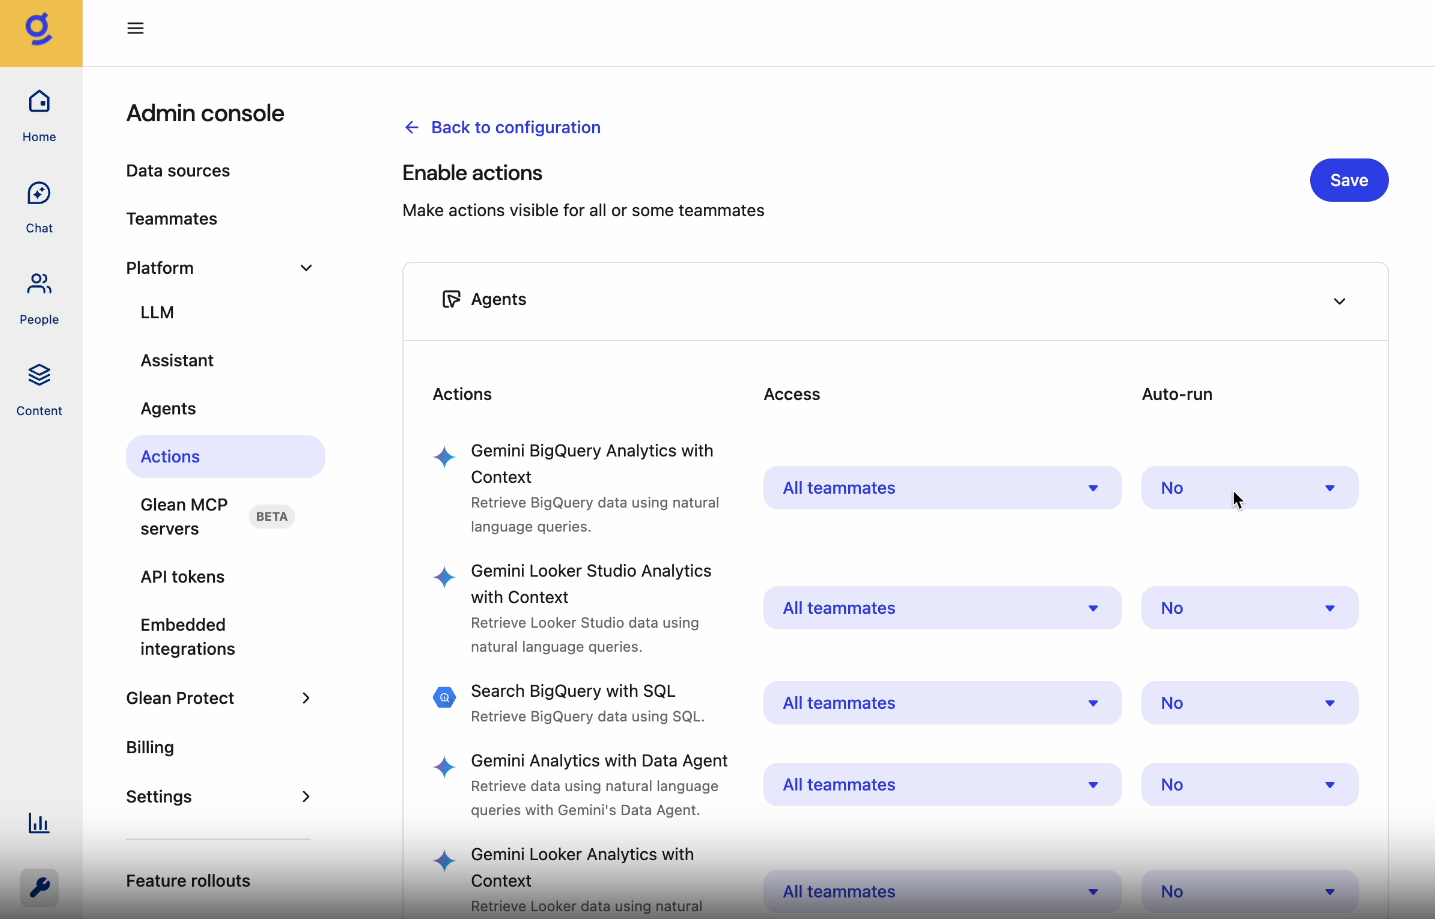Open Auto-run dropdown for Search BigQuery SQL
Viewport: 1435px width, 919px height.
tap(1250, 703)
